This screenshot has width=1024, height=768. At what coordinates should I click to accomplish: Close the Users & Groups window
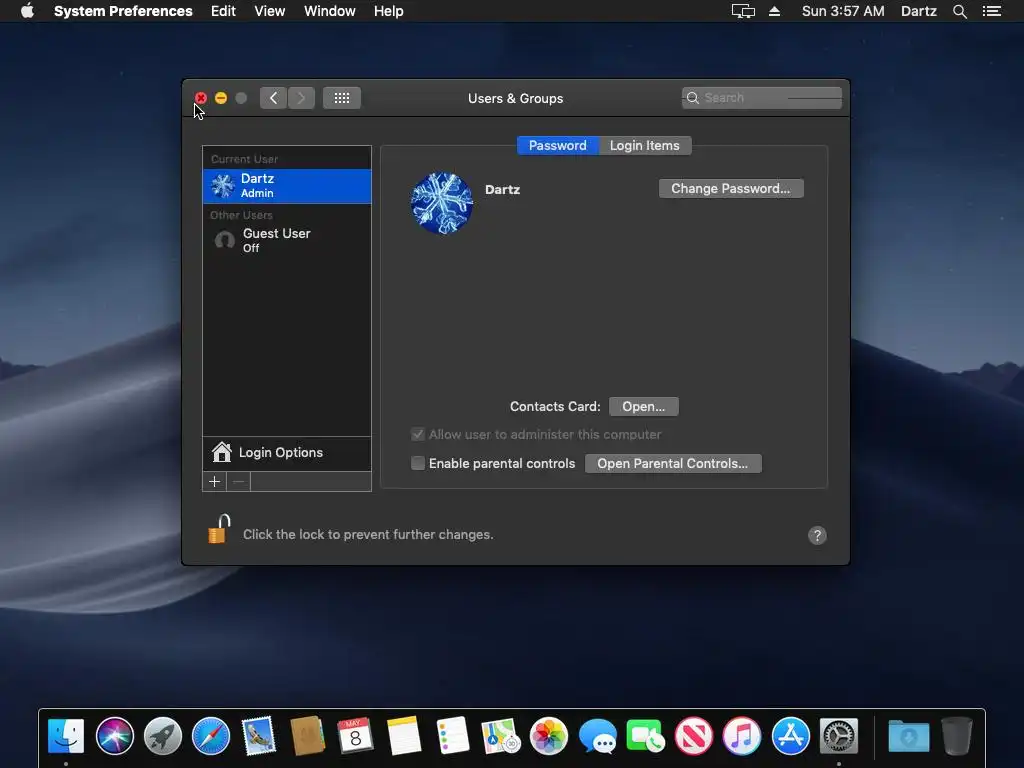point(200,98)
